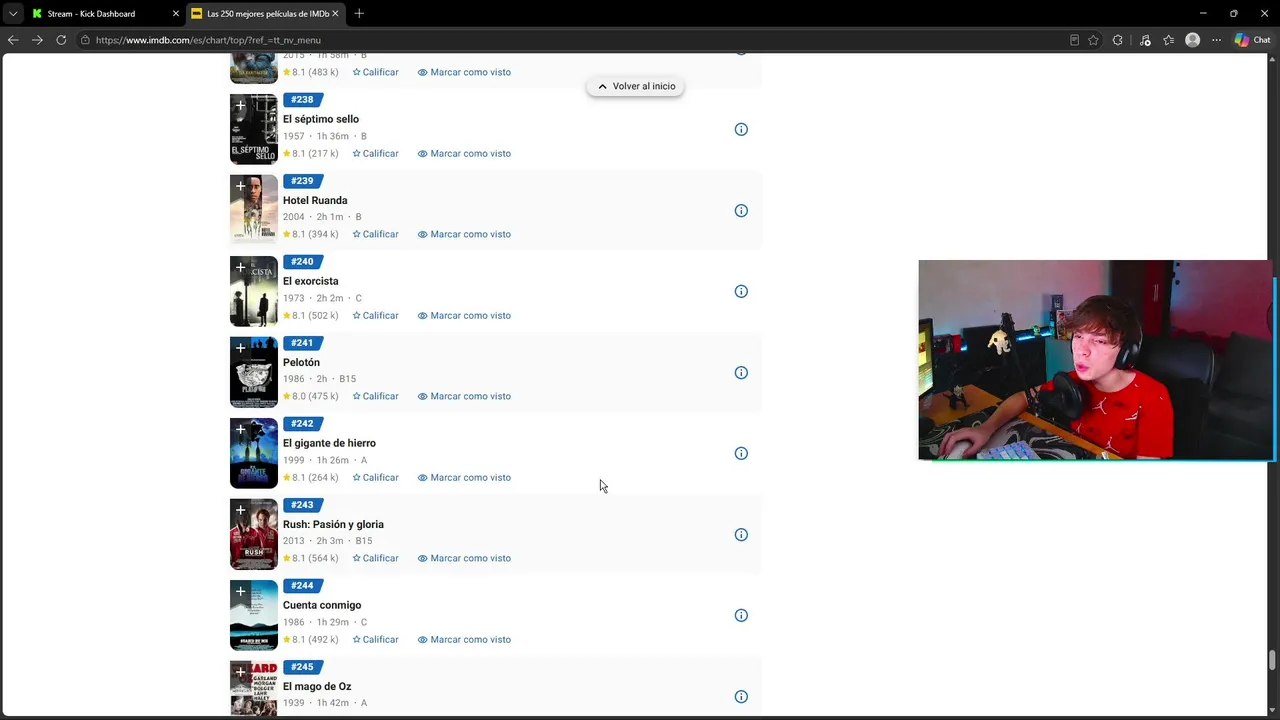
Task: Add Hotel Ruanda to watchlist
Action: coord(240,186)
